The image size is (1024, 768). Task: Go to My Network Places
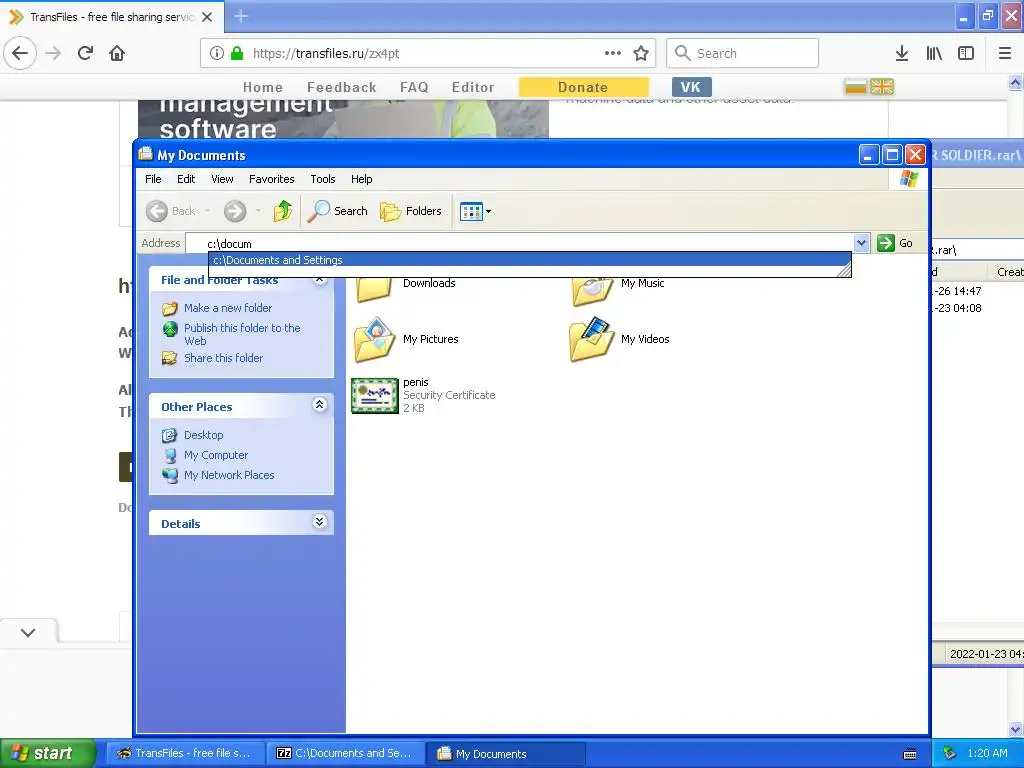229,475
